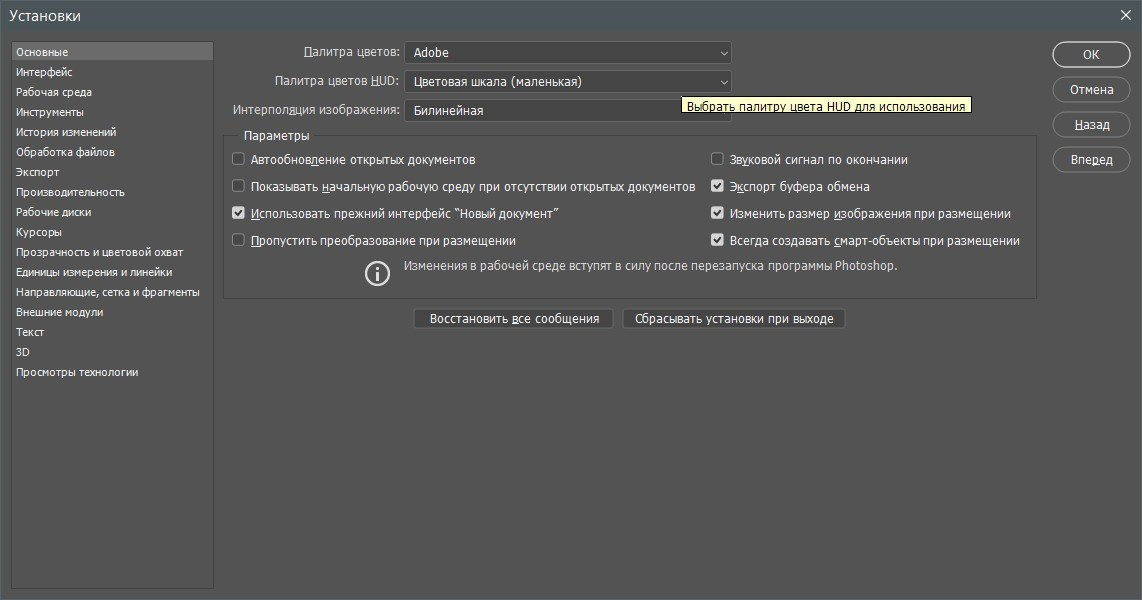
Task: Disable Использовать прежний интерфейс "Новый документ"
Action: click(238, 213)
